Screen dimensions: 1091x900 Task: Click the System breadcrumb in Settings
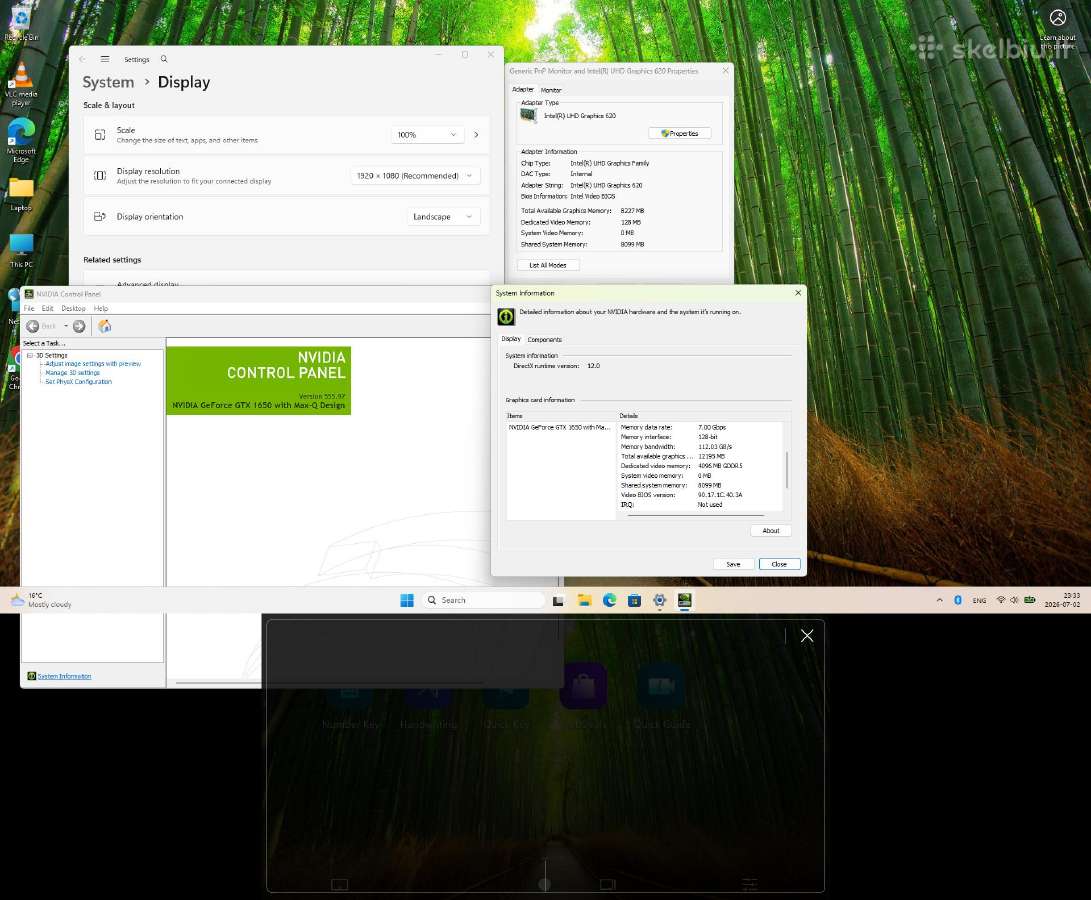tap(109, 82)
